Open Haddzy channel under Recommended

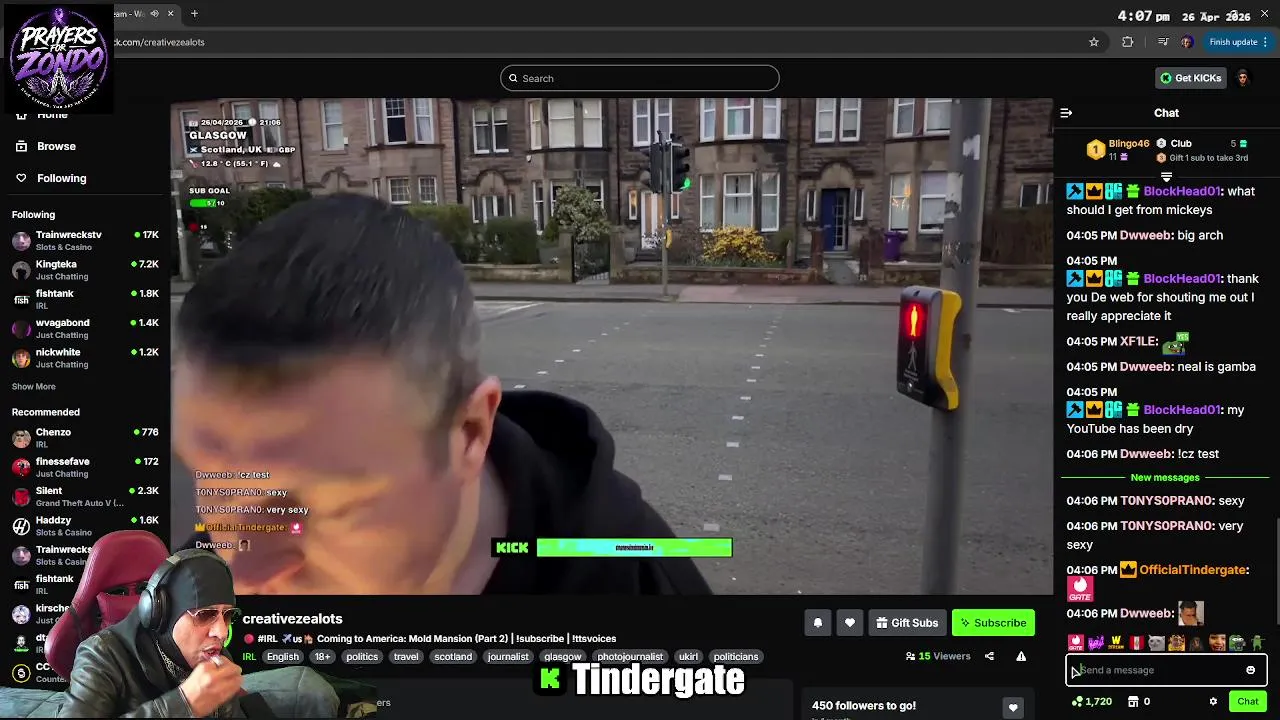[x=85, y=526]
